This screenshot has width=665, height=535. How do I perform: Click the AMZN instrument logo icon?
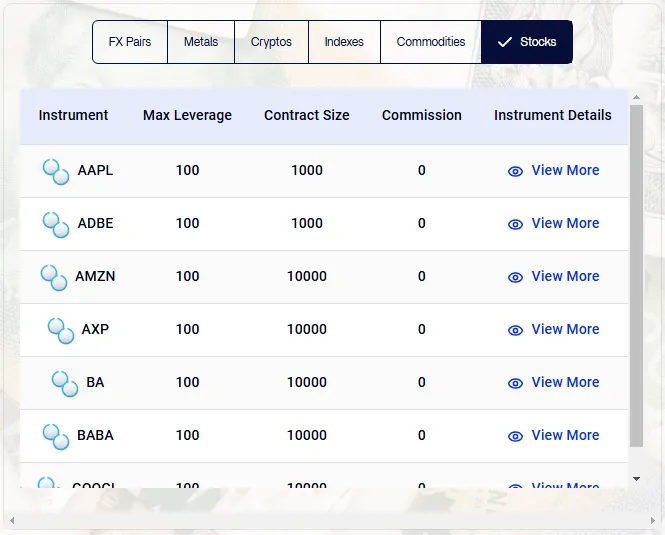click(54, 277)
